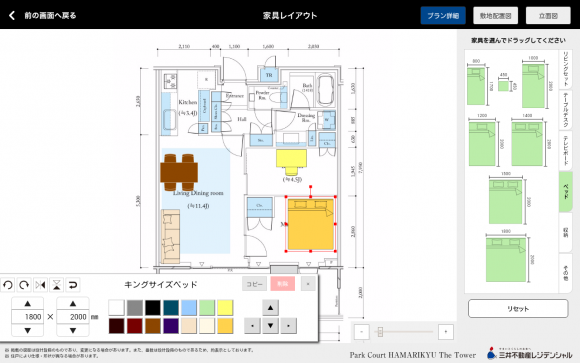The height and width of the screenshot is (363, 580).
Task: Pick the dark red color swatch
Action: pos(135,326)
